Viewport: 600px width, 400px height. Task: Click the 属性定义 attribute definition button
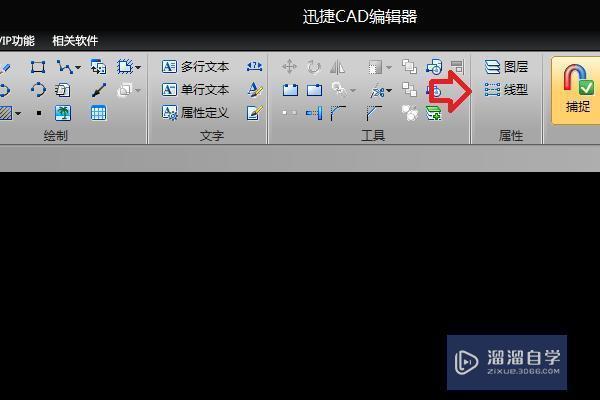pos(195,113)
